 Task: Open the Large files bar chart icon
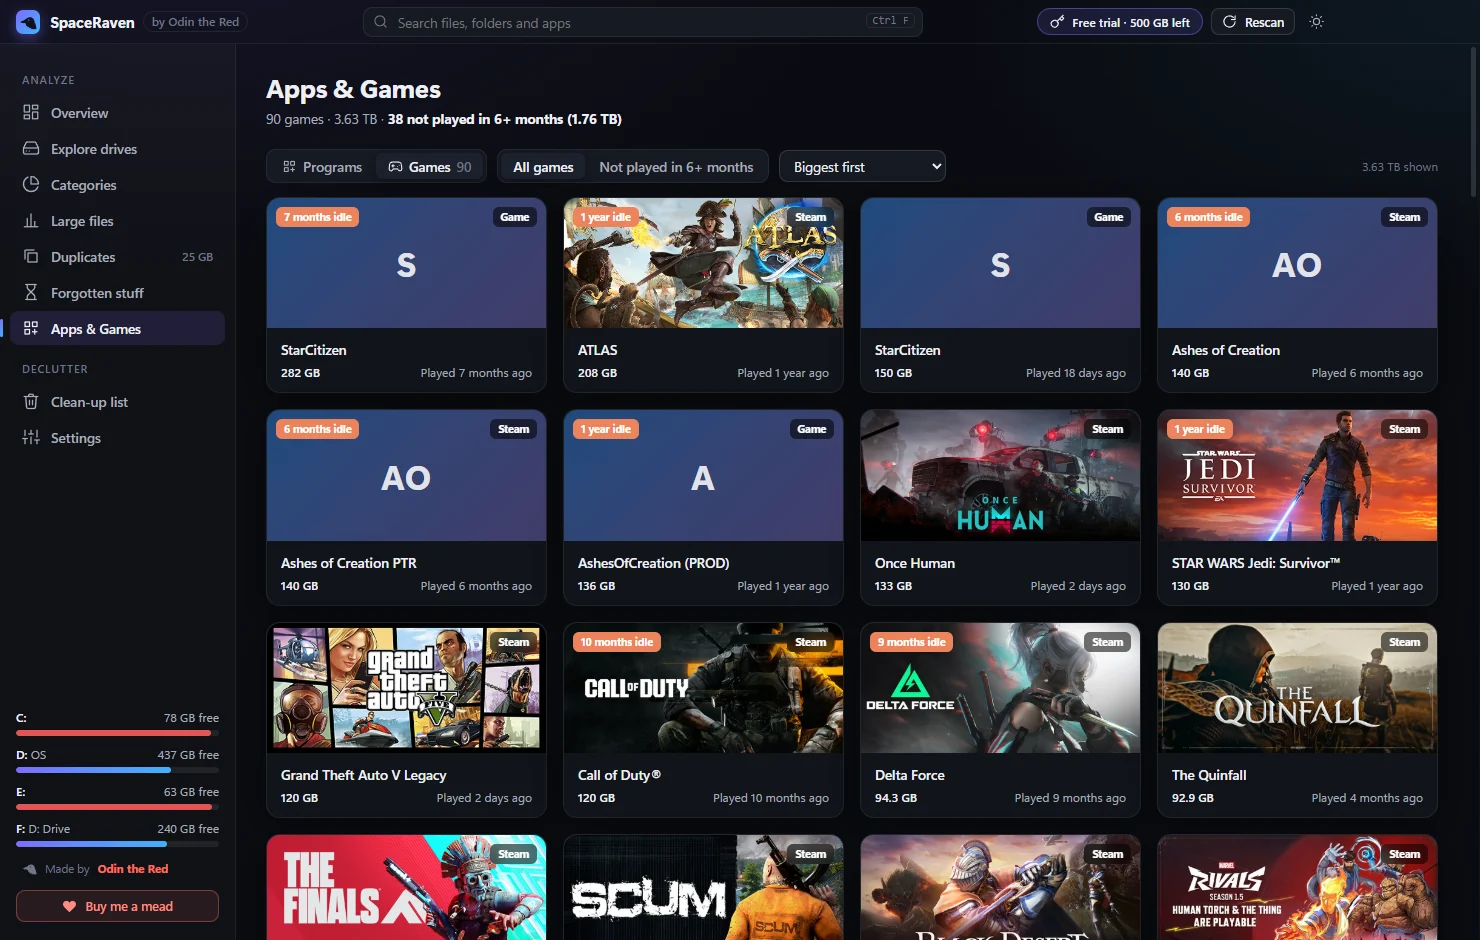coord(31,220)
